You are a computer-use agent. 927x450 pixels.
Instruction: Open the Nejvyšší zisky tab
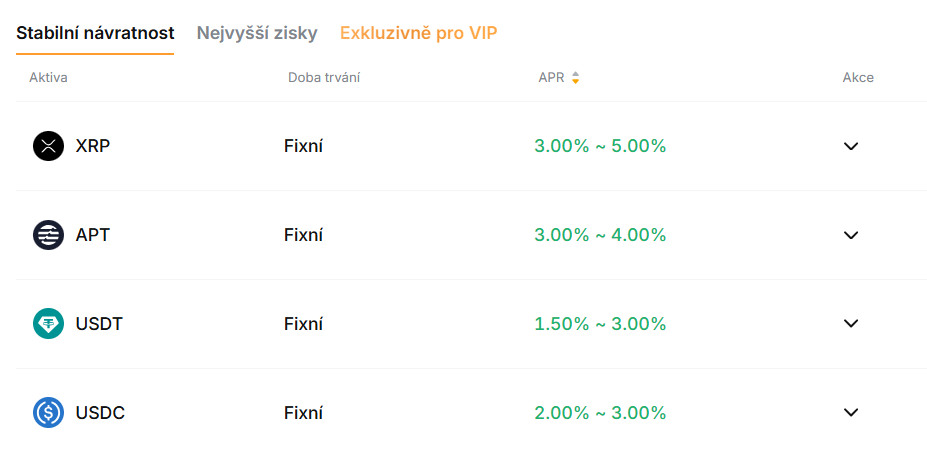click(x=257, y=33)
